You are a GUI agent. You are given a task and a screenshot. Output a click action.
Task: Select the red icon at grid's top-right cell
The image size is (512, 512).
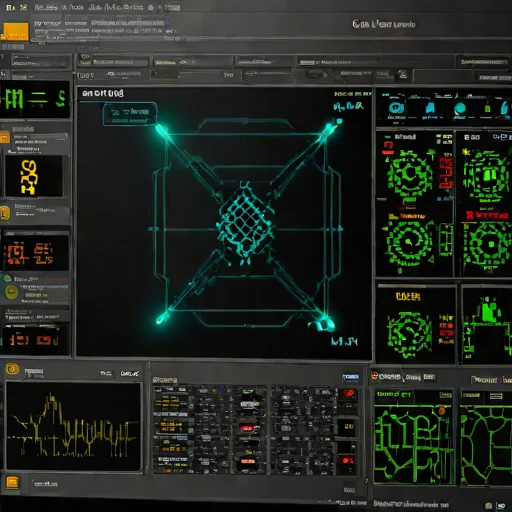click(x=349, y=393)
